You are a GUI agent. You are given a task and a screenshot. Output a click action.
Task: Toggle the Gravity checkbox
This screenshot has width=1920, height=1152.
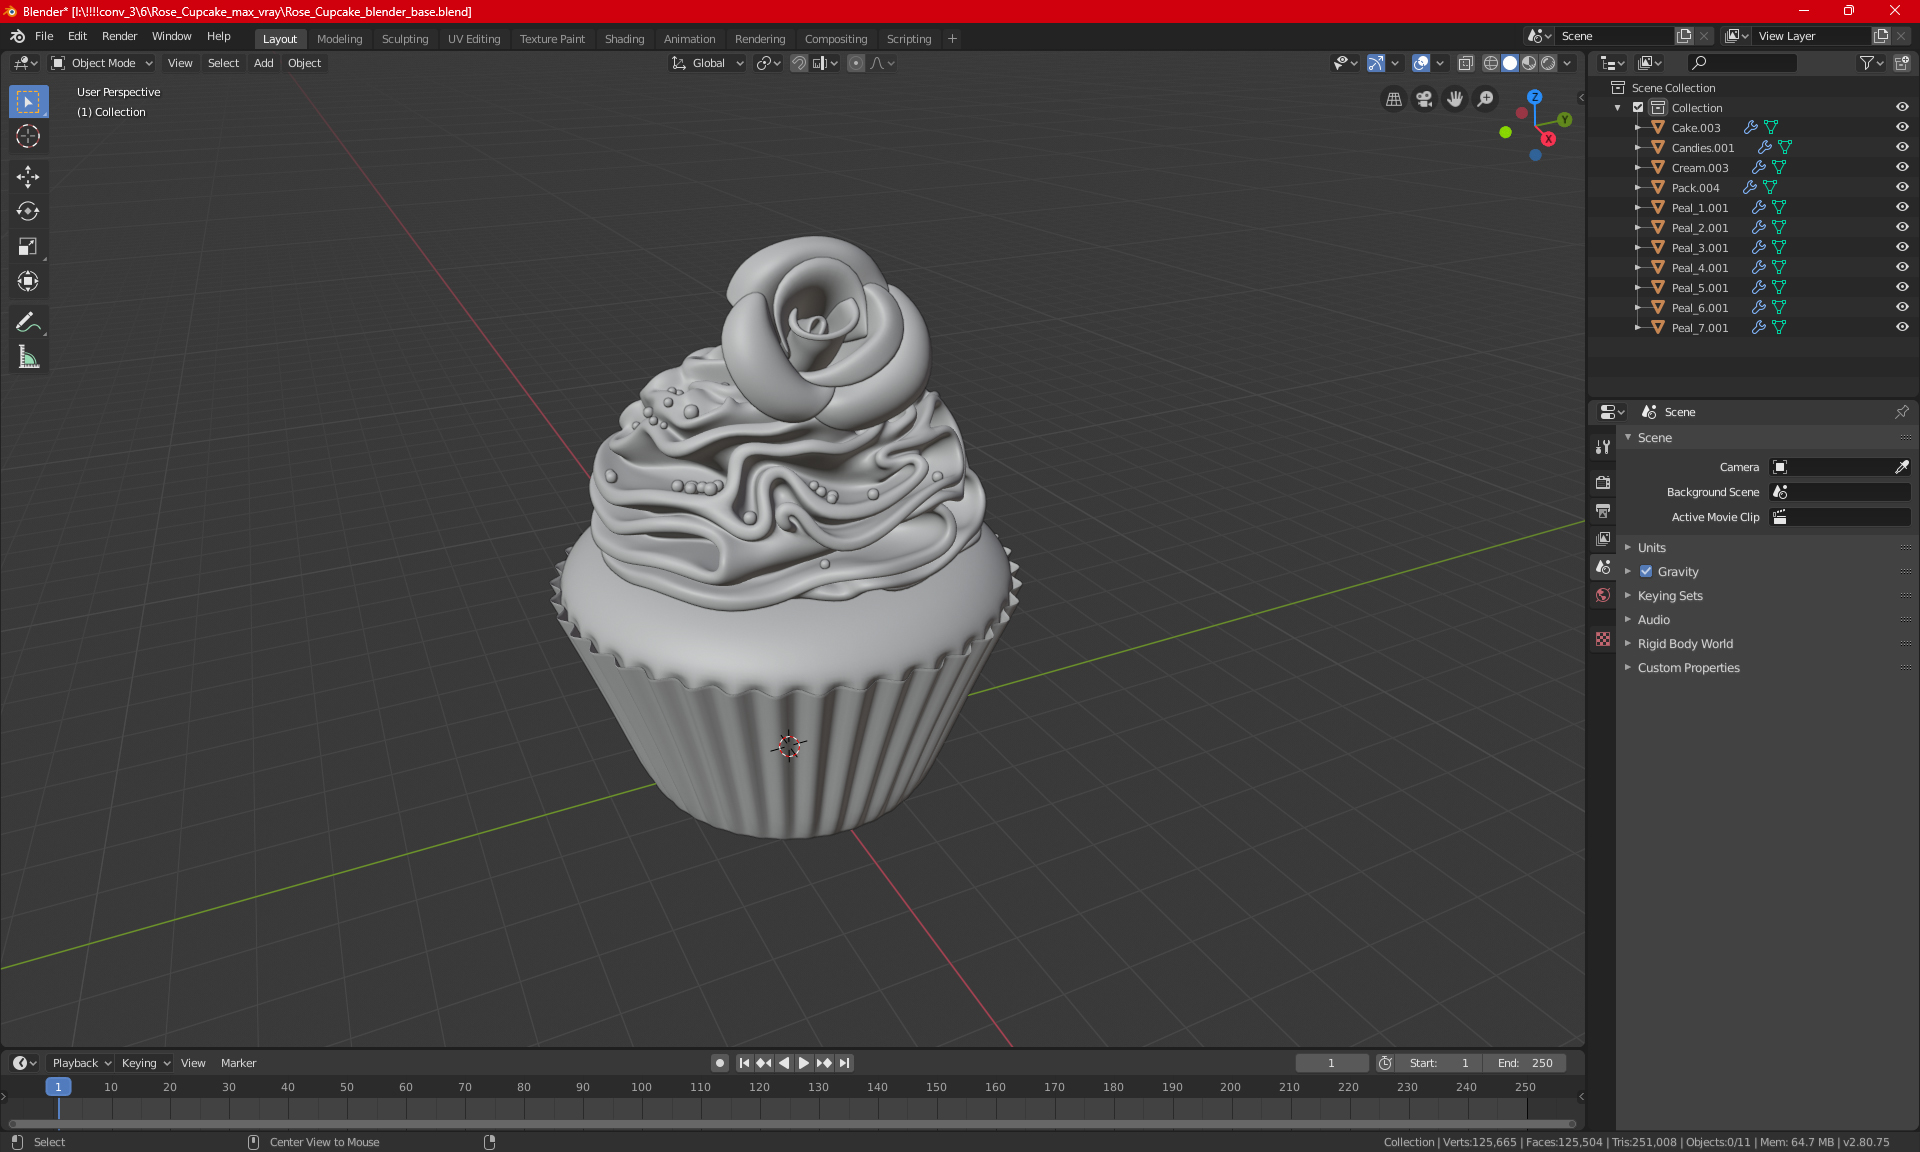pos(1646,572)
